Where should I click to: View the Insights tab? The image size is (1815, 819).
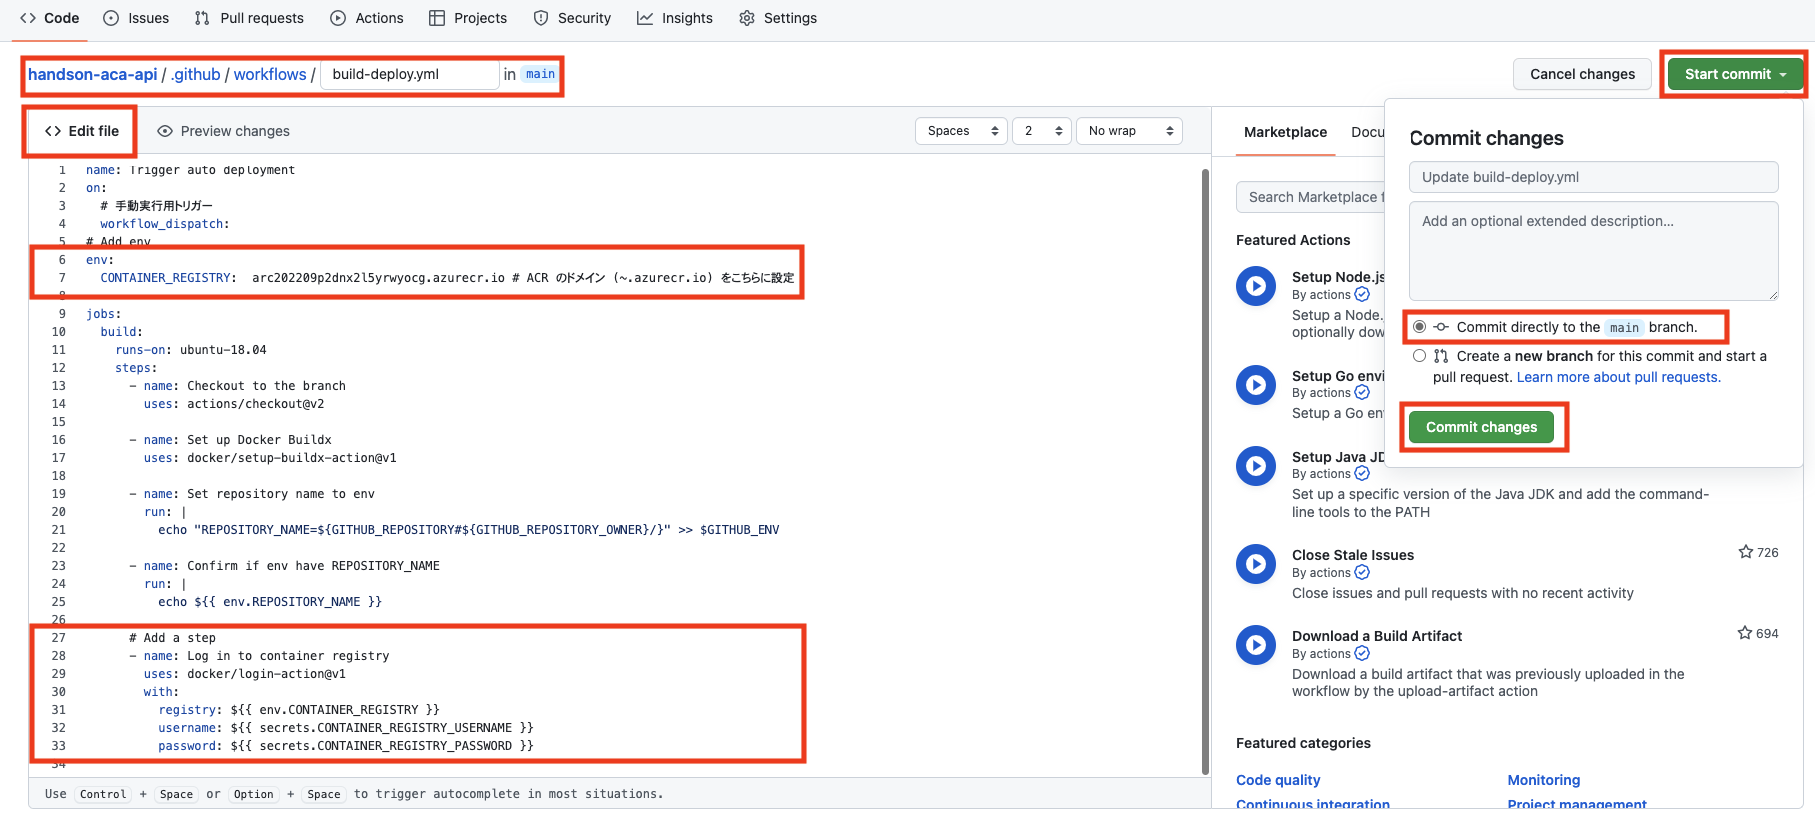675,18
